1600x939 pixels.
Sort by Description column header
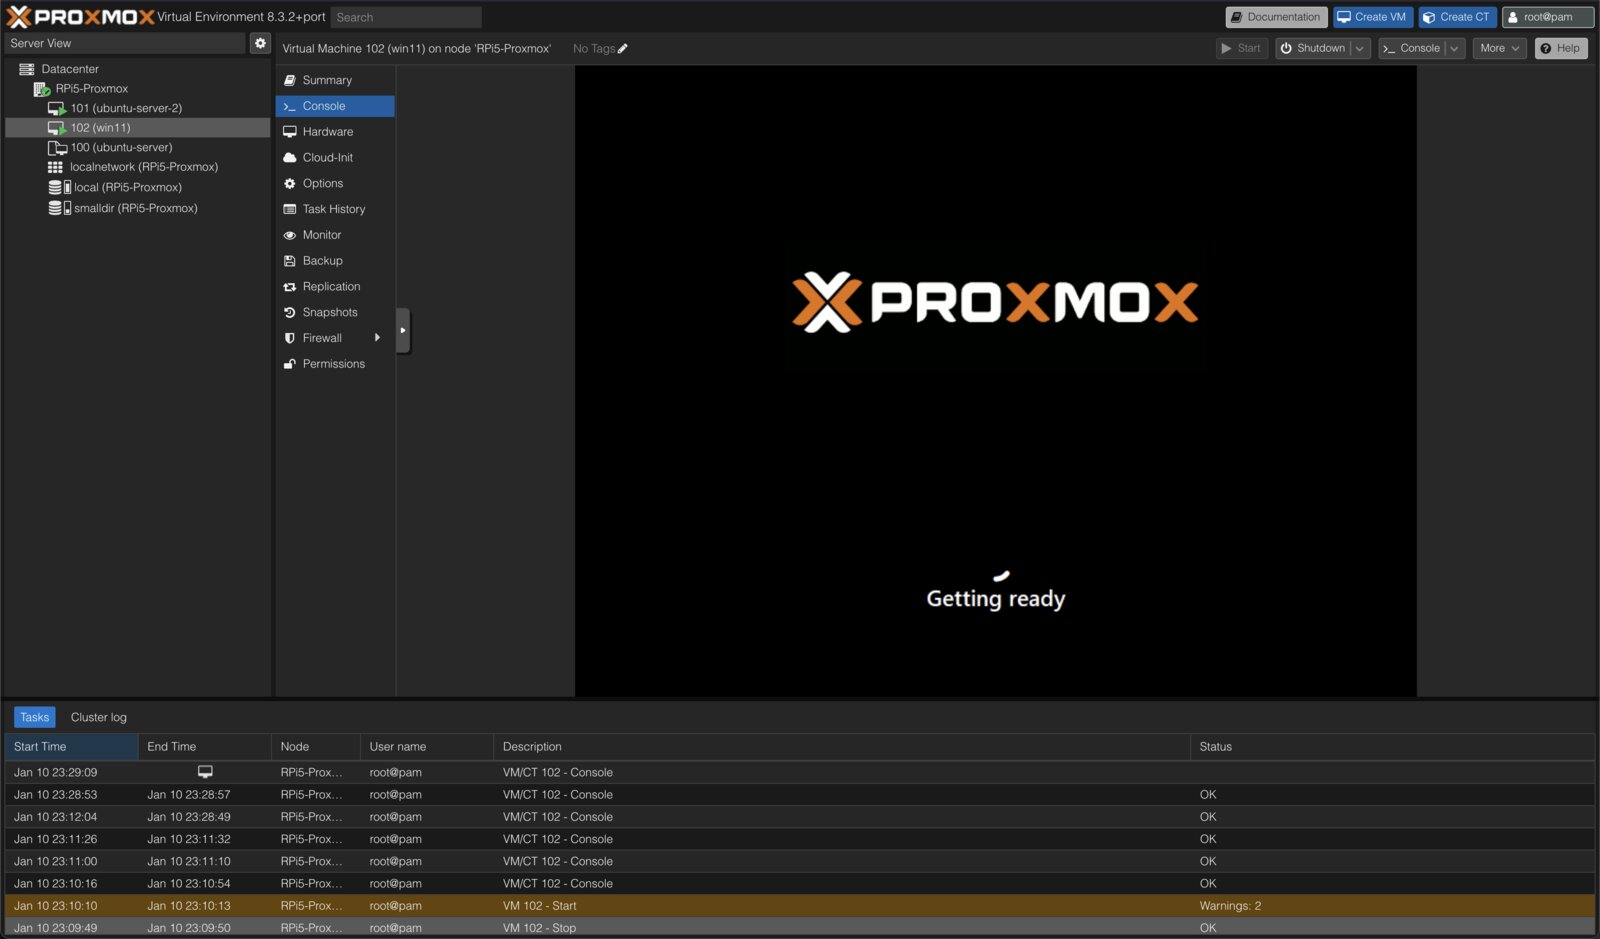[x=841, y=747]
